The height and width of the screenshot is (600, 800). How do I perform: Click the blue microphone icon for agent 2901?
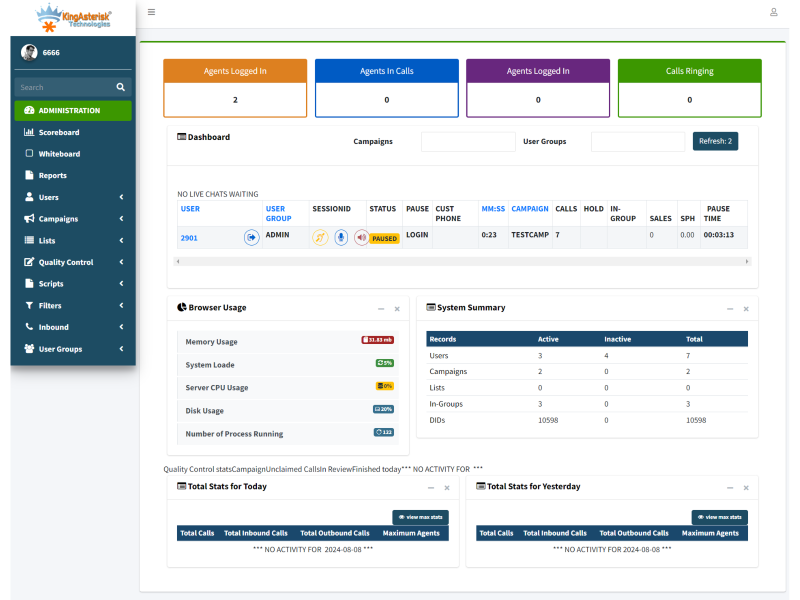click(x=341, y=238)
